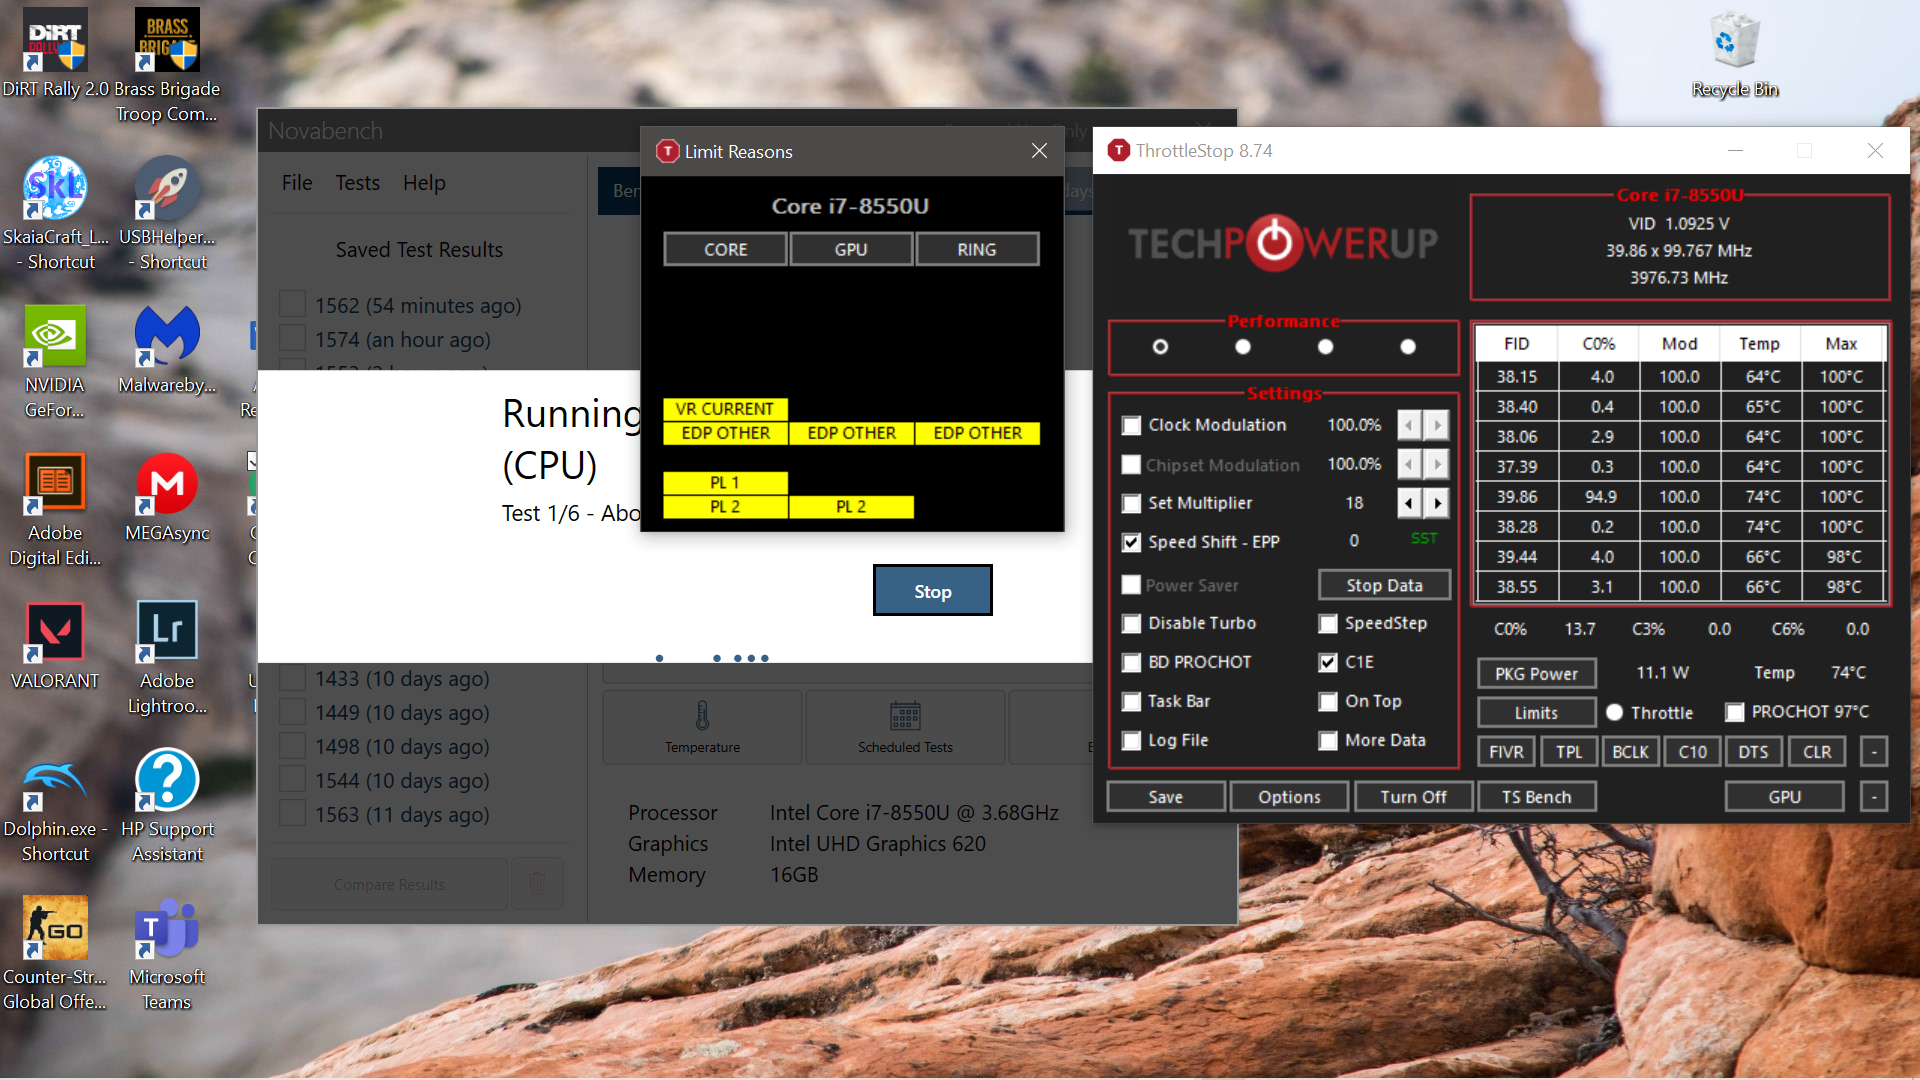Click PKG Power button
The height and width of the screenshot is (1080, 1920).
point(1536,673)
